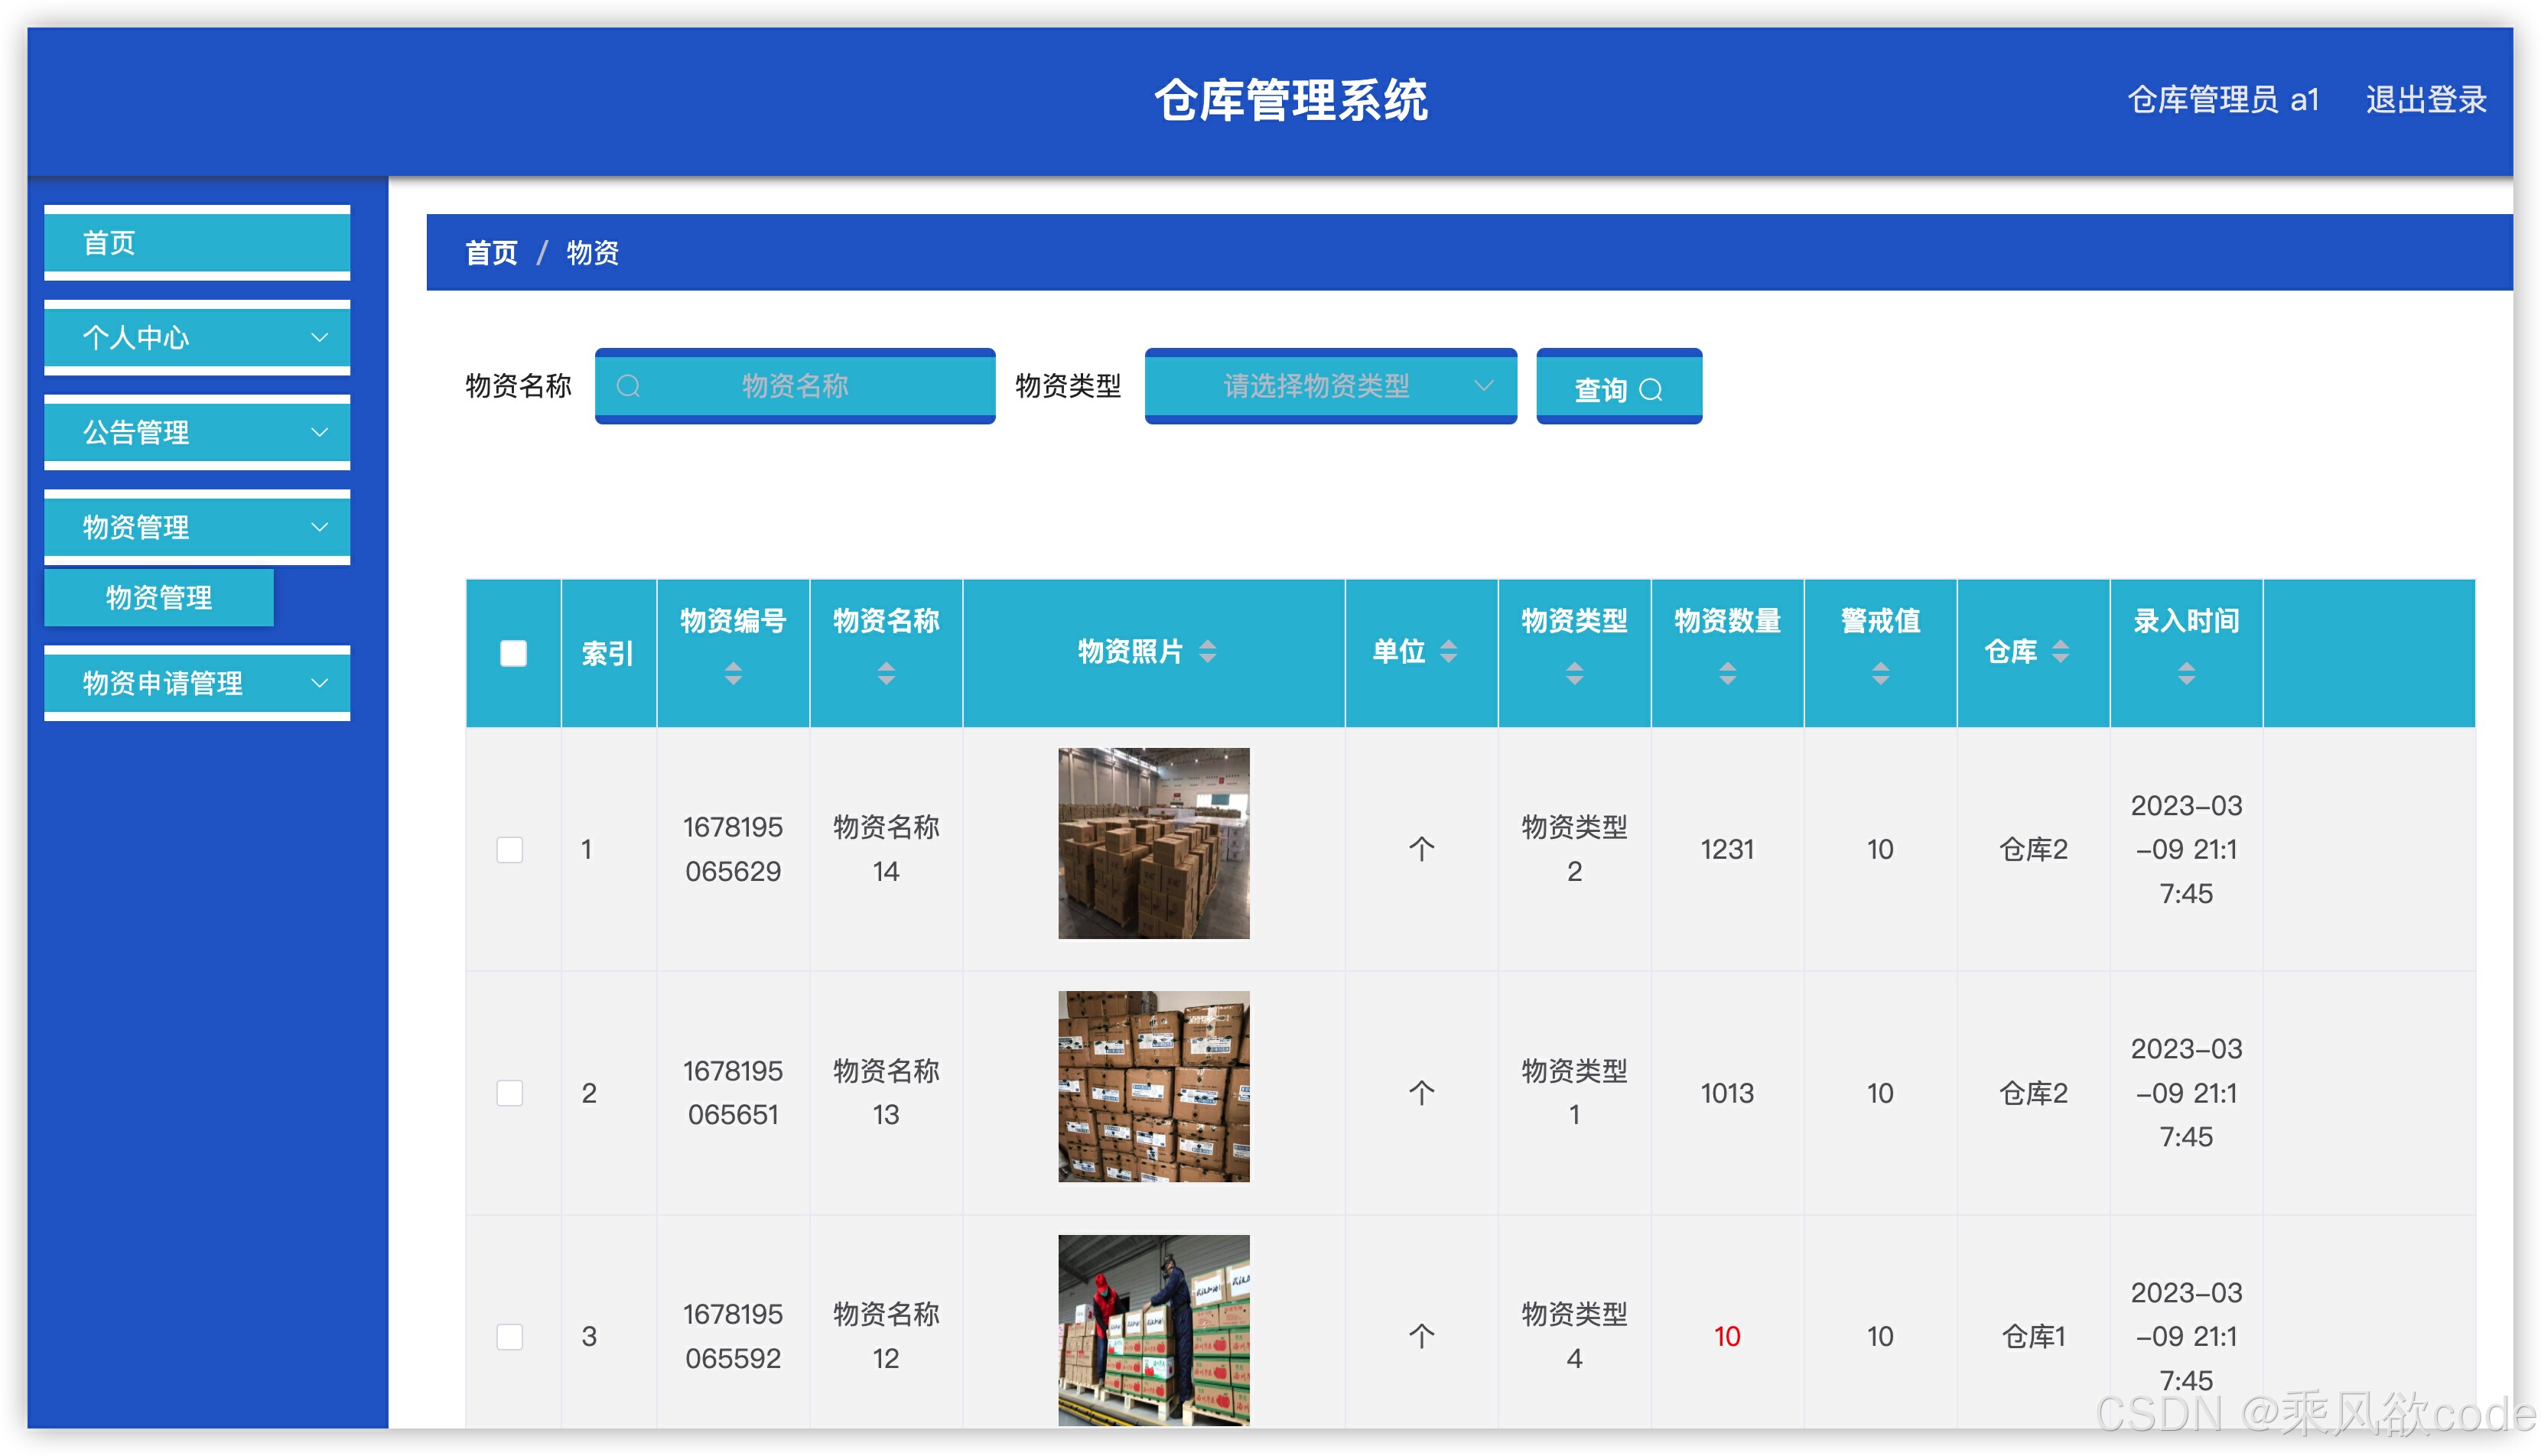Open the warehouse photo thumbnail in row 2
Image resolution: width=2541 pixels, height=1456 pixels.
[1153, 1087]
